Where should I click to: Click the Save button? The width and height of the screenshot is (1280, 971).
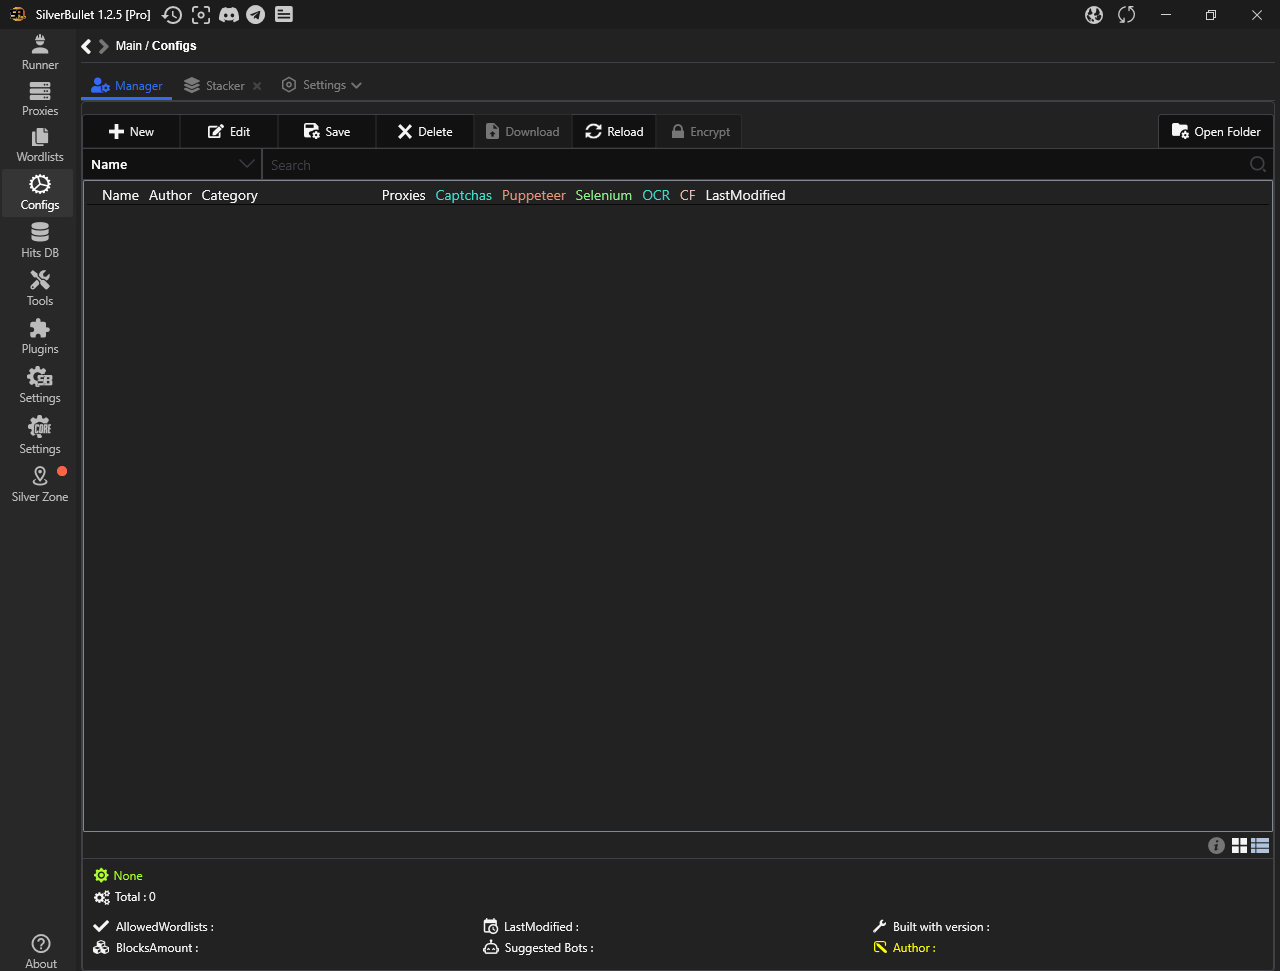[327, 131]
